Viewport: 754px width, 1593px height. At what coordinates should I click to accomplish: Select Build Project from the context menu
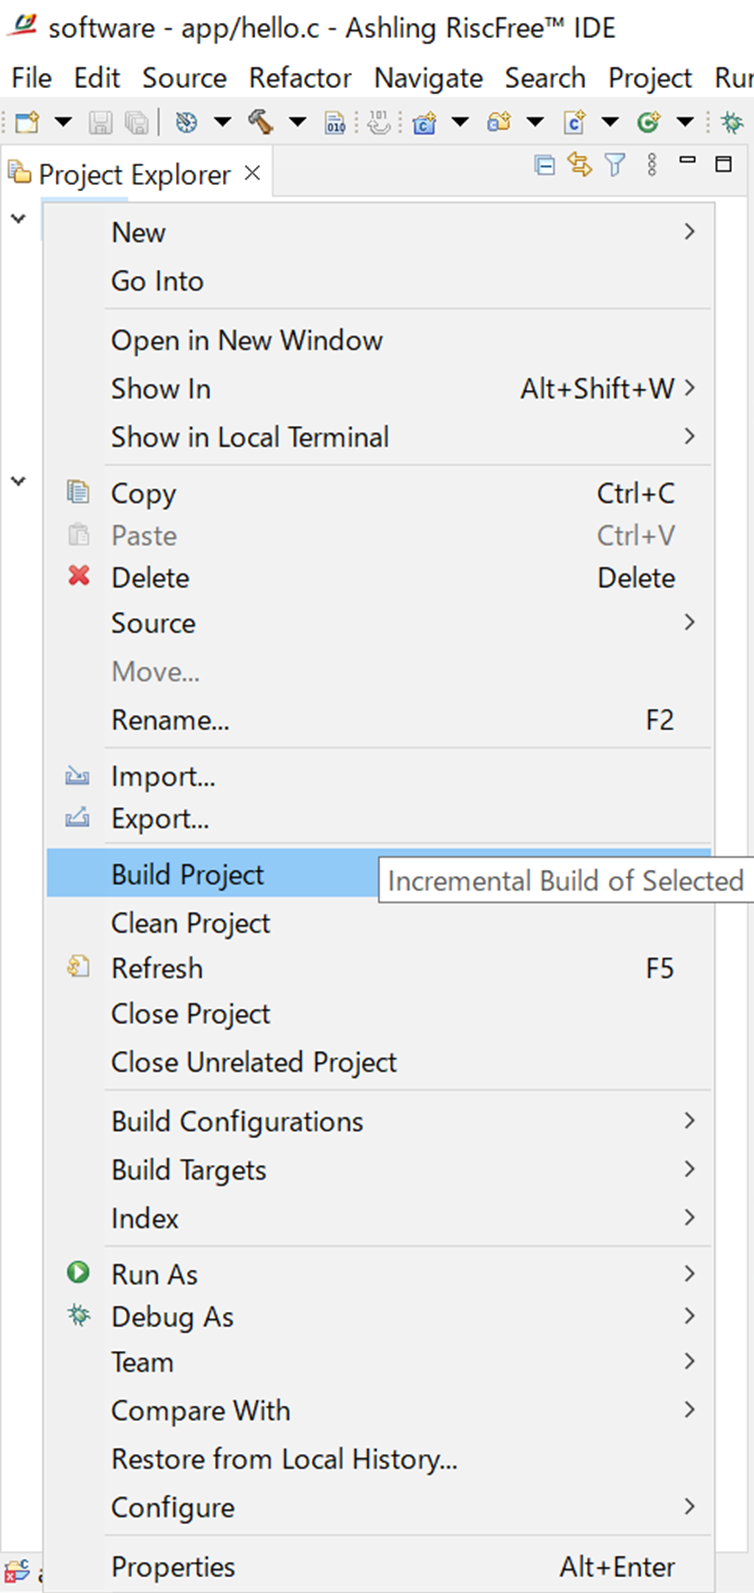[x=186, y=873]
